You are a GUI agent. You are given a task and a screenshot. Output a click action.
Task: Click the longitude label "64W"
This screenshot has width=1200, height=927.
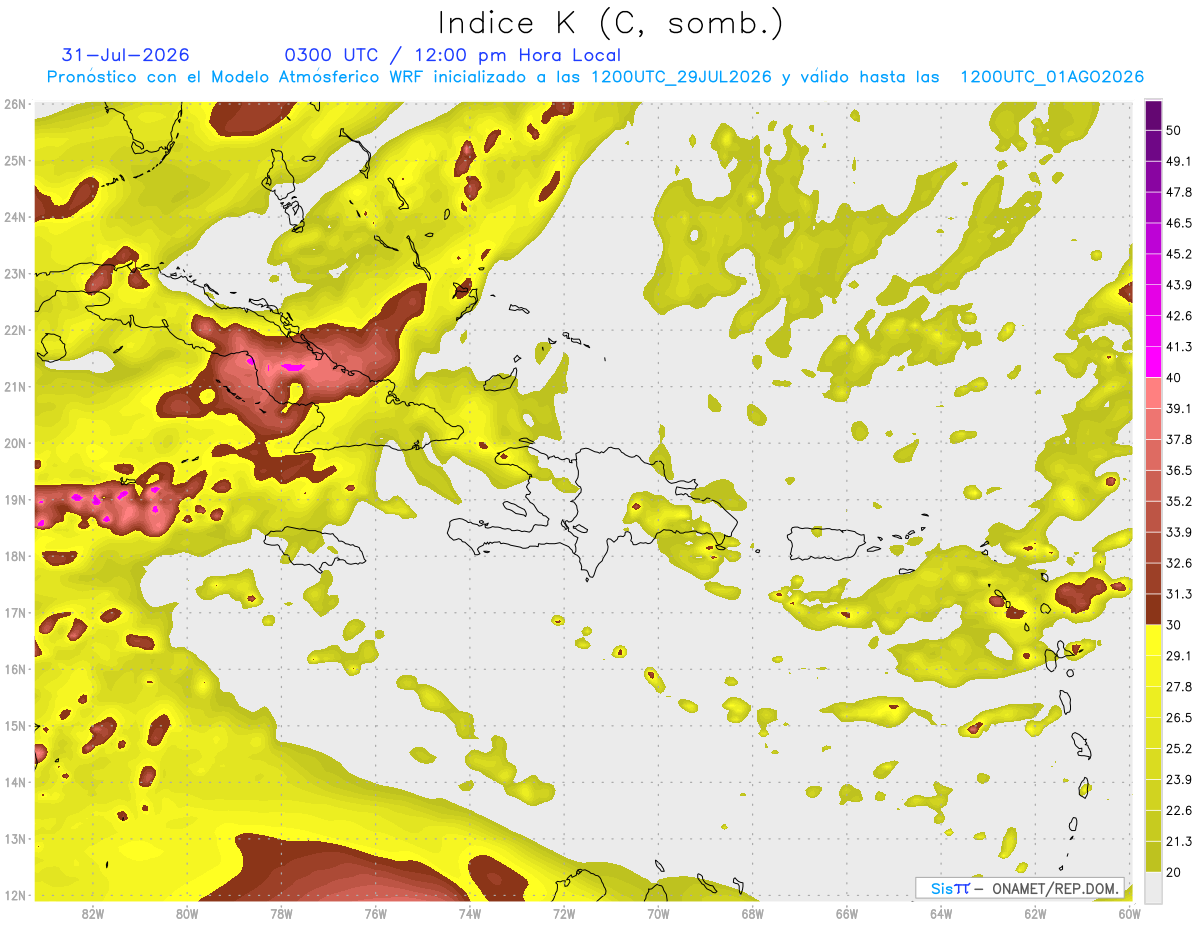[x=941, y=913]
